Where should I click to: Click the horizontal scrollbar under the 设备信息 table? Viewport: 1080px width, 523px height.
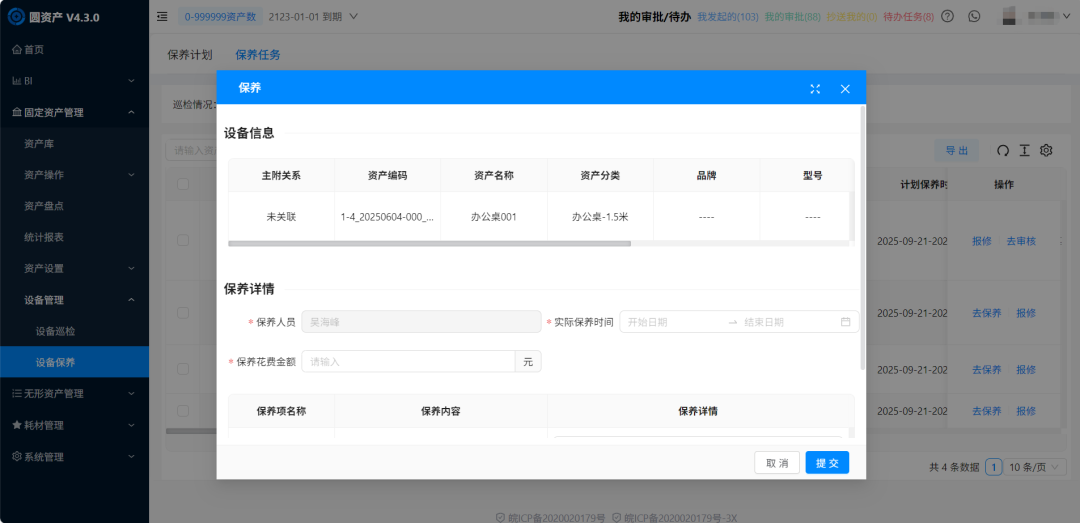430,243
